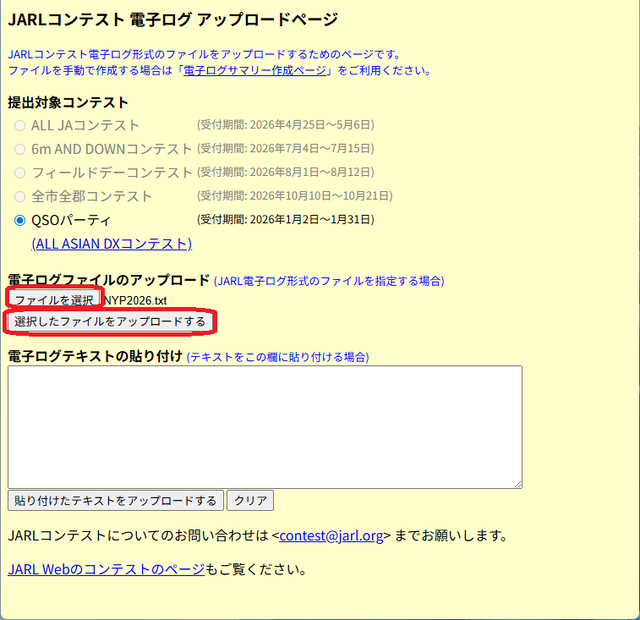Click the note テキストをこの欄に貼り付ける場合
This screenshot has height=620, width=640.
pos(278,357)
